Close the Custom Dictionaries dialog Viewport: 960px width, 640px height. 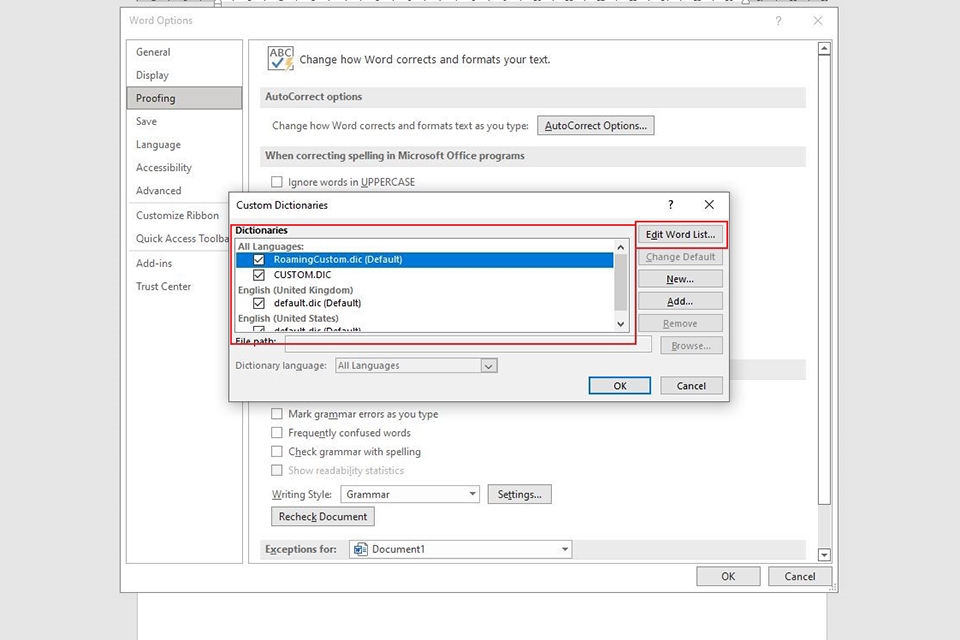[709, 205]
